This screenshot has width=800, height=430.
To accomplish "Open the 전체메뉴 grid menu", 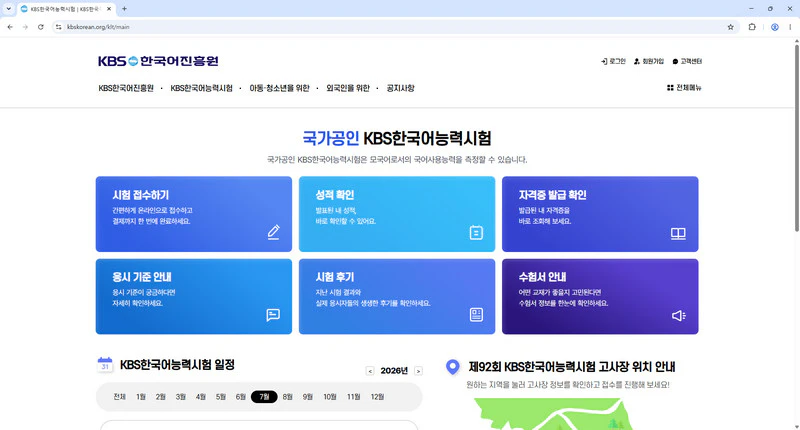I will click(x=684, y=88).
